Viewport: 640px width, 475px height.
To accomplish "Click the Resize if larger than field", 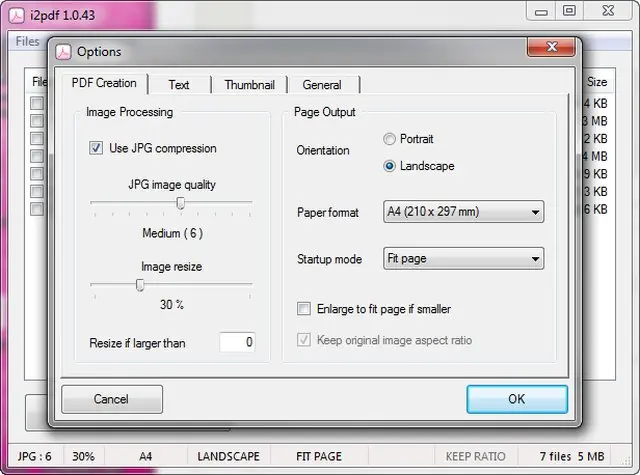I will (x=237, y=343).
